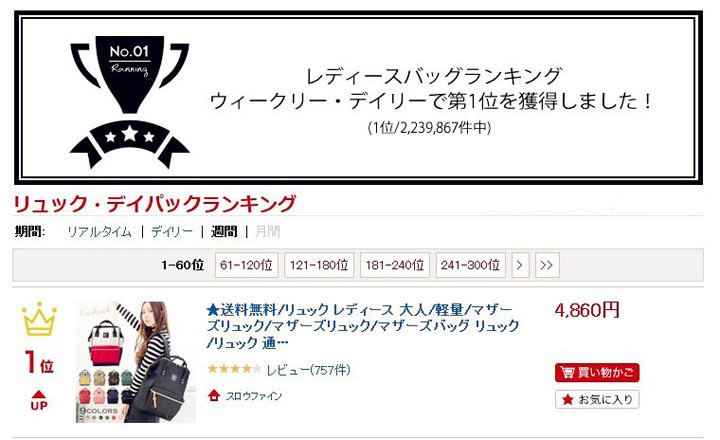Open the レビュー(757件) reviews link

click(x=309, y=370)
